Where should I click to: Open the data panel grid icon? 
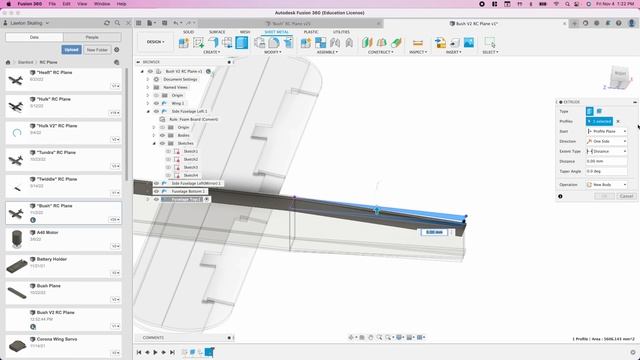point(139,23)
